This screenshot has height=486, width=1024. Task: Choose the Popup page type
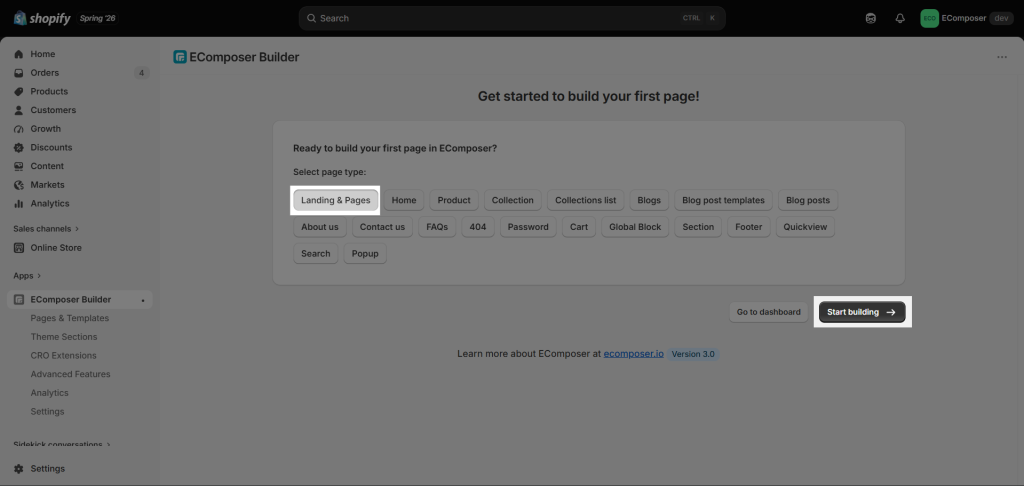(x=365, y=253)
